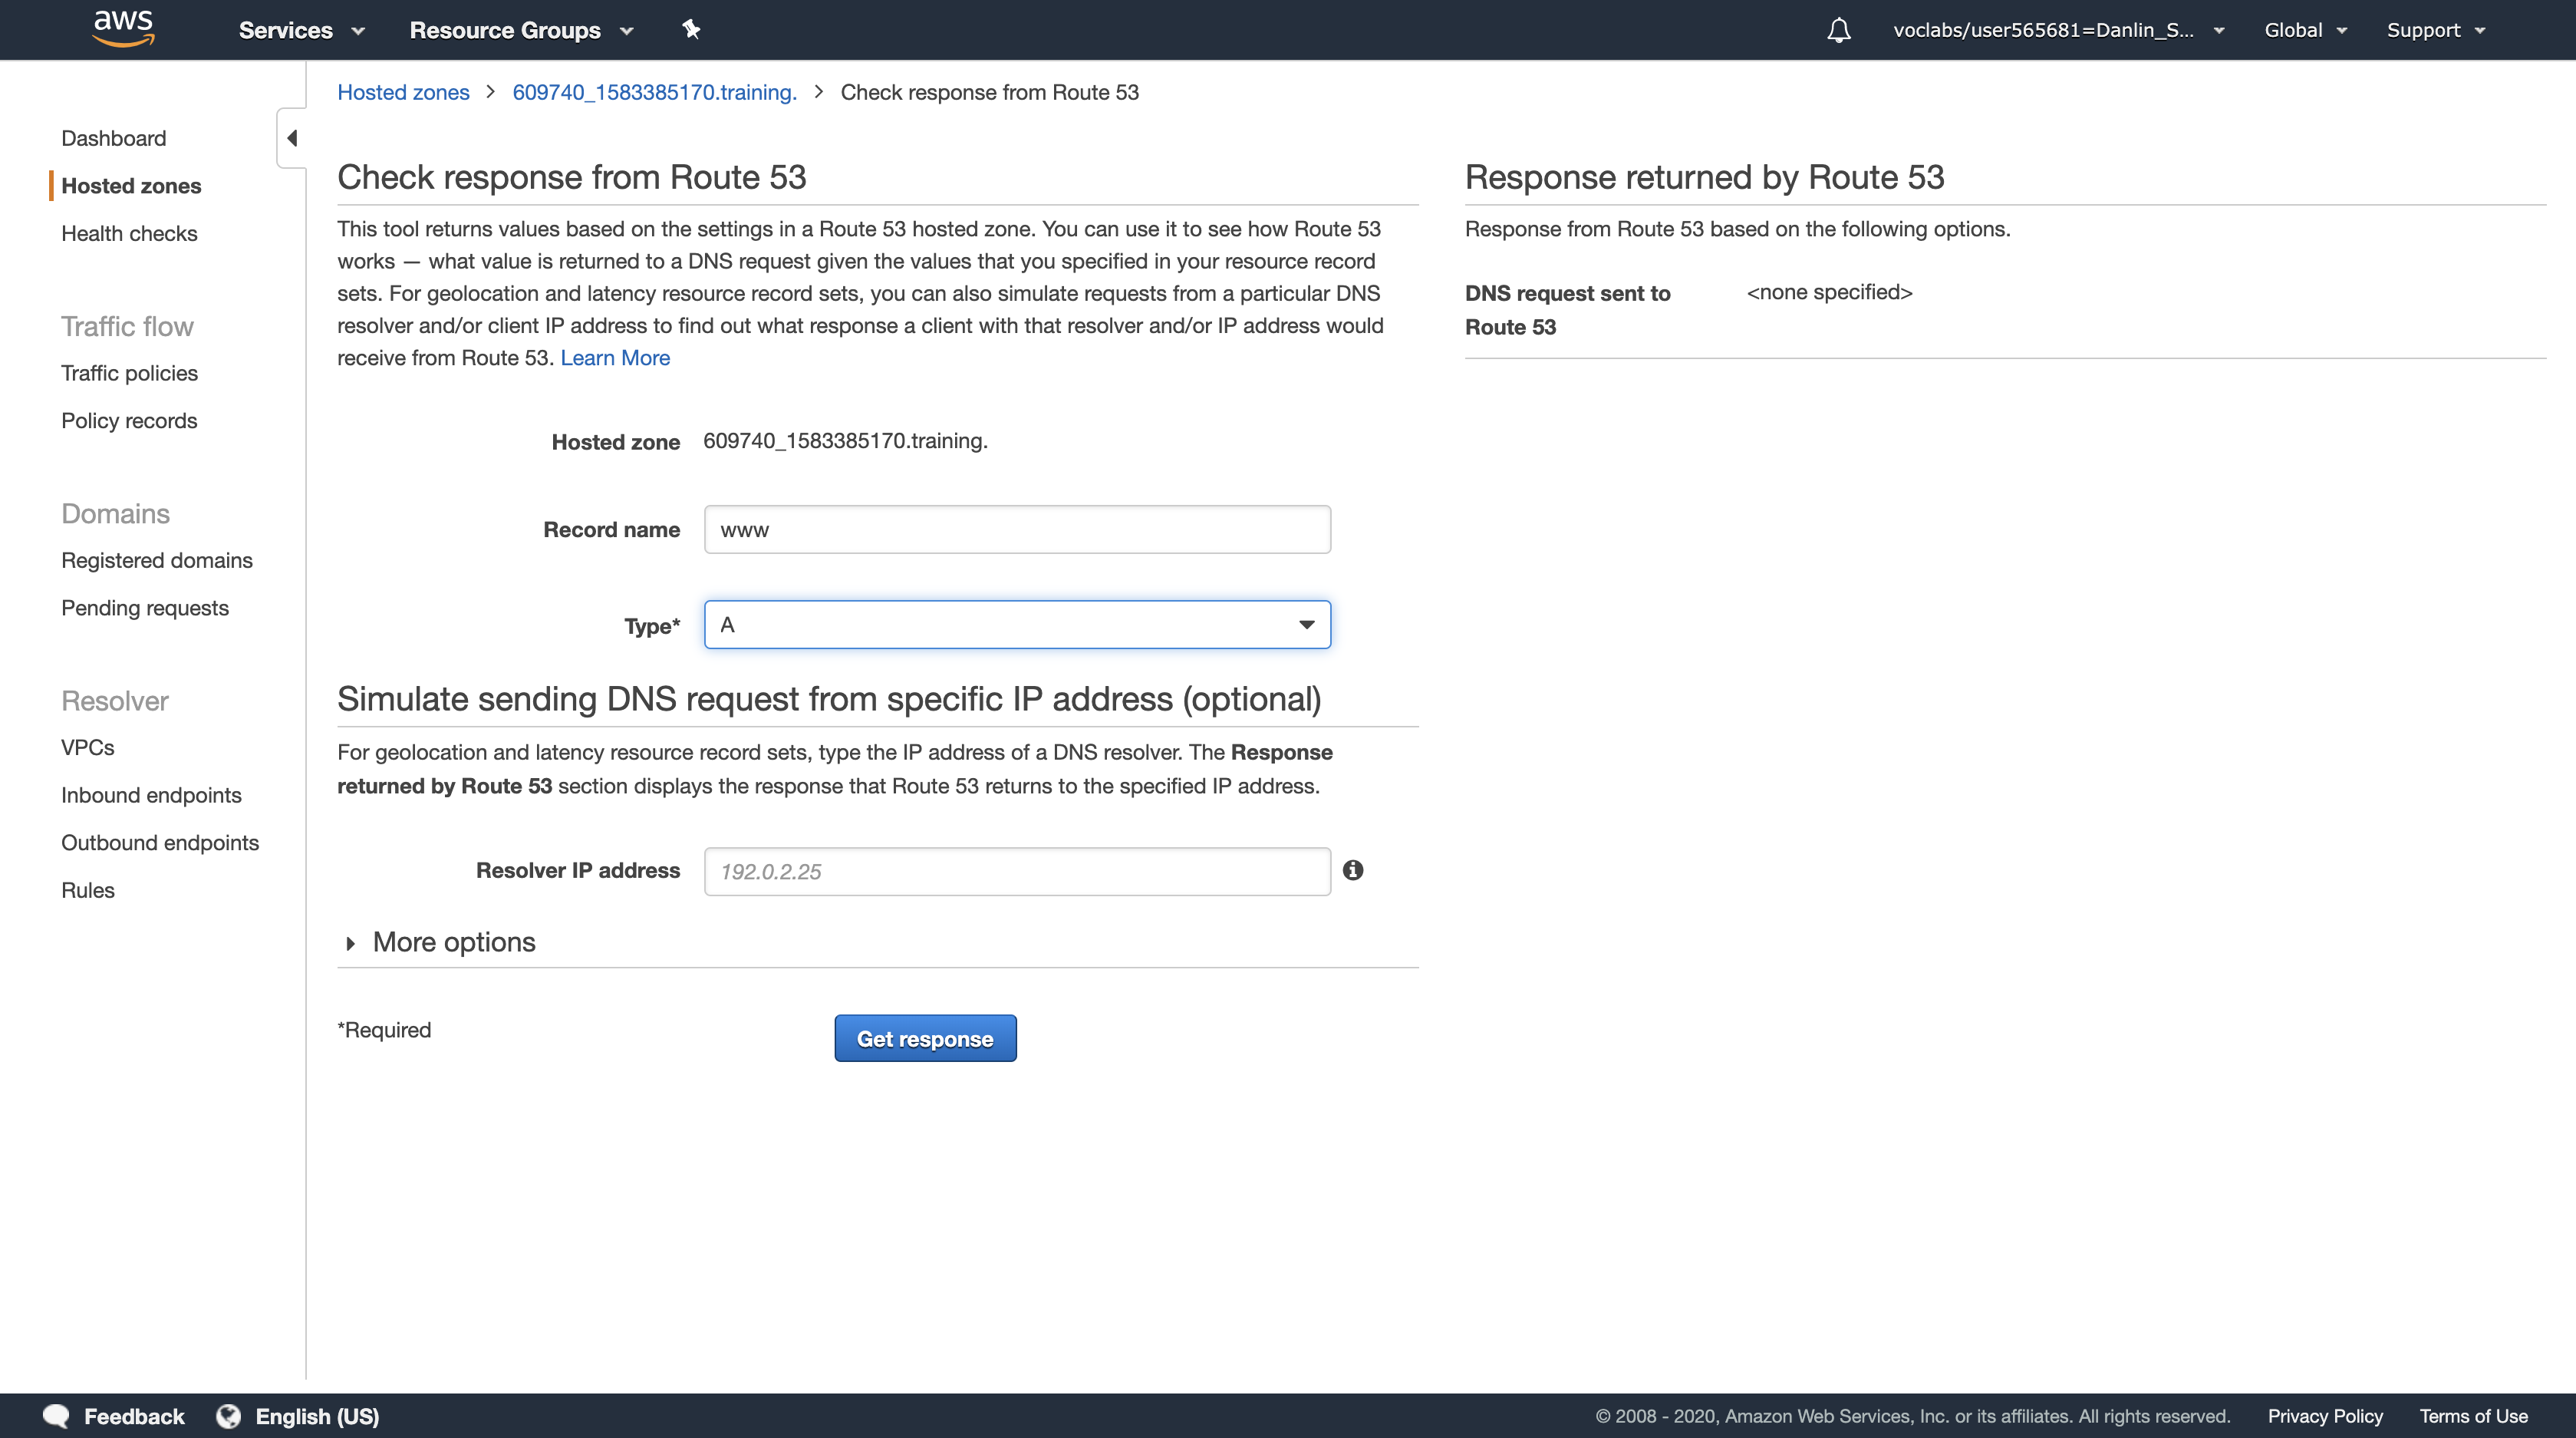Click the Get response button
The image size is (2576, 1438).
[x=924, y=1038]
